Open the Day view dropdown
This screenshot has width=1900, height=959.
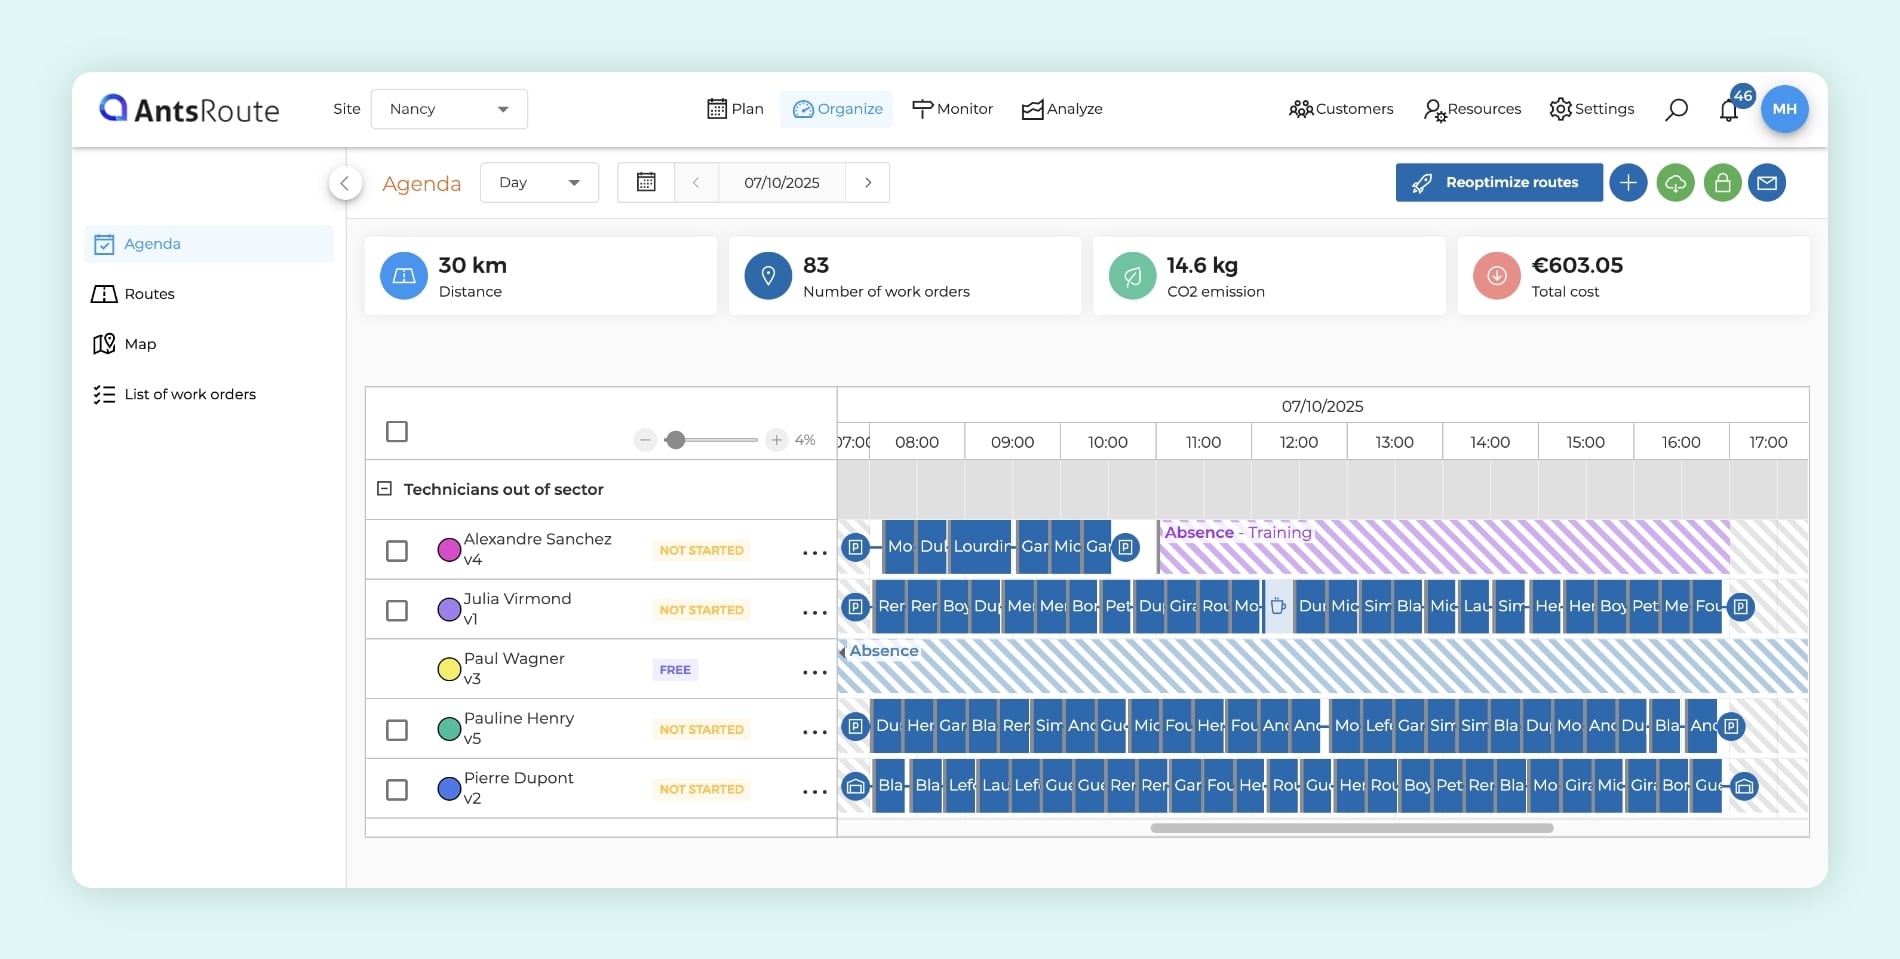(x=539, y=183)
